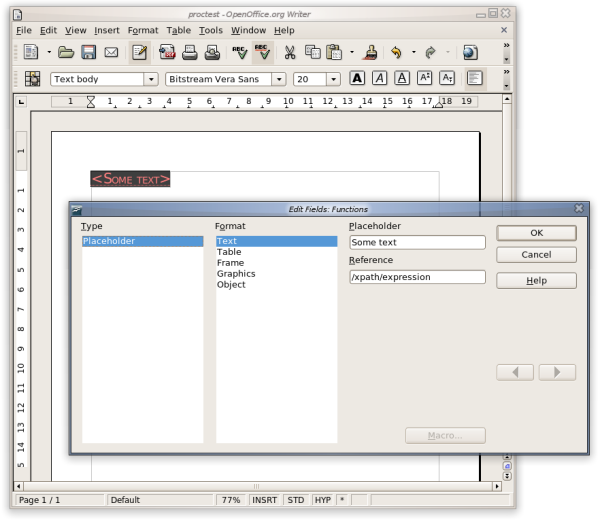Select Object in Format list
This screenshot has height=520, width=600.
tap(276, 285)
